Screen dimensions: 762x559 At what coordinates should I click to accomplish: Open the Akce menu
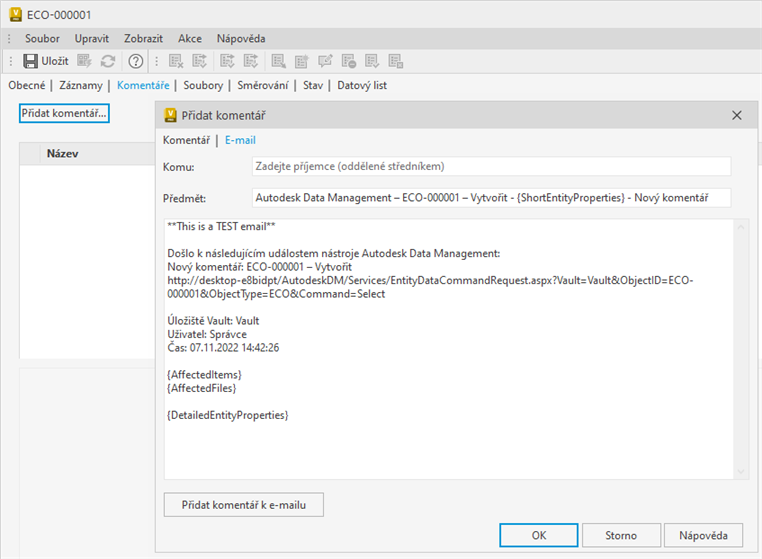[190, 38]
